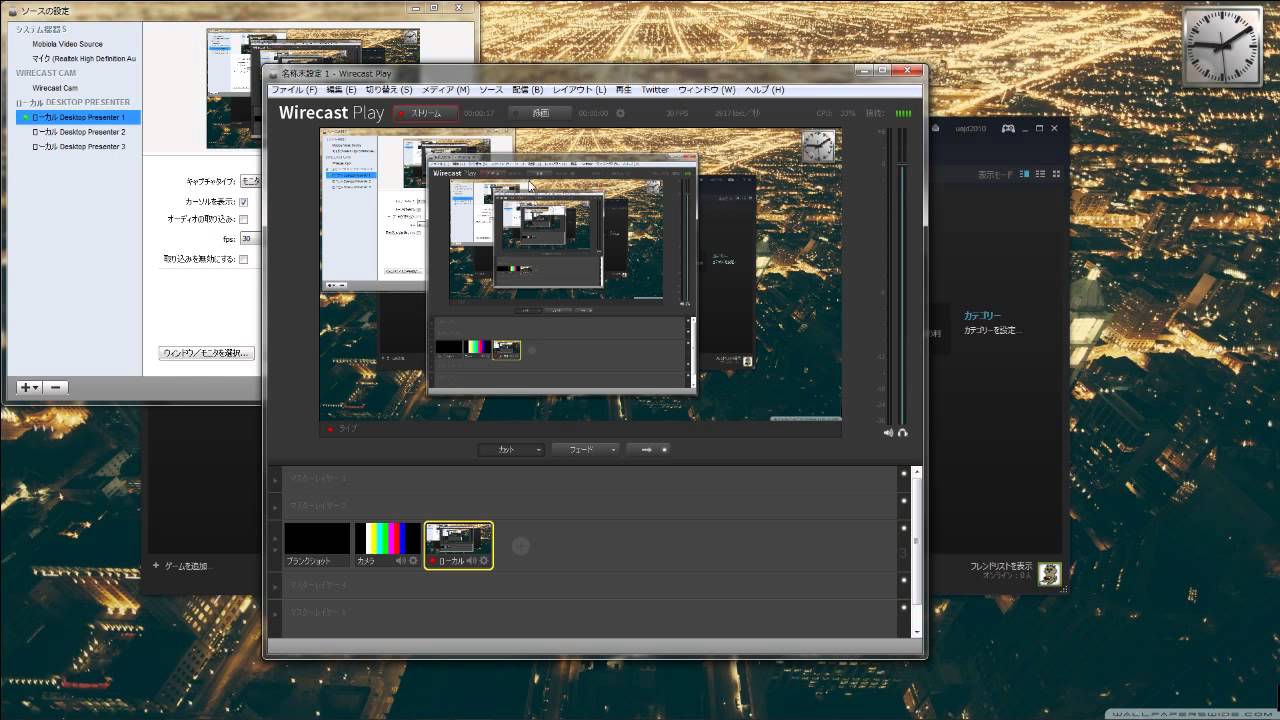This screenshot has width=1280, height=720.
Task: Open settings gear on the カメラ shot
Action: (x=413, y=561)
